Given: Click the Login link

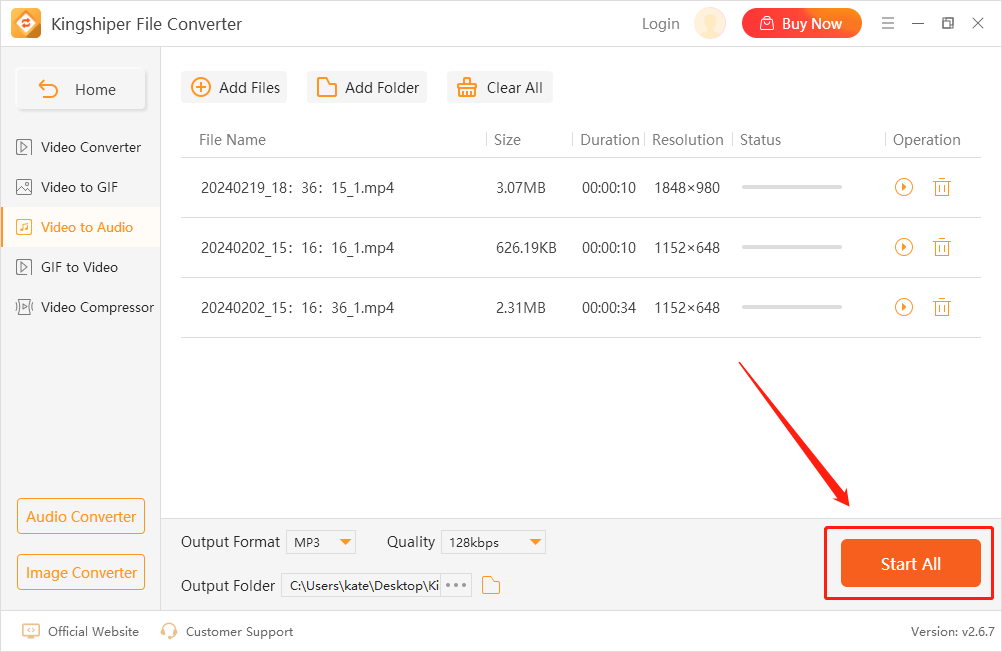Looking at the screenshot, I should point(661,24).
